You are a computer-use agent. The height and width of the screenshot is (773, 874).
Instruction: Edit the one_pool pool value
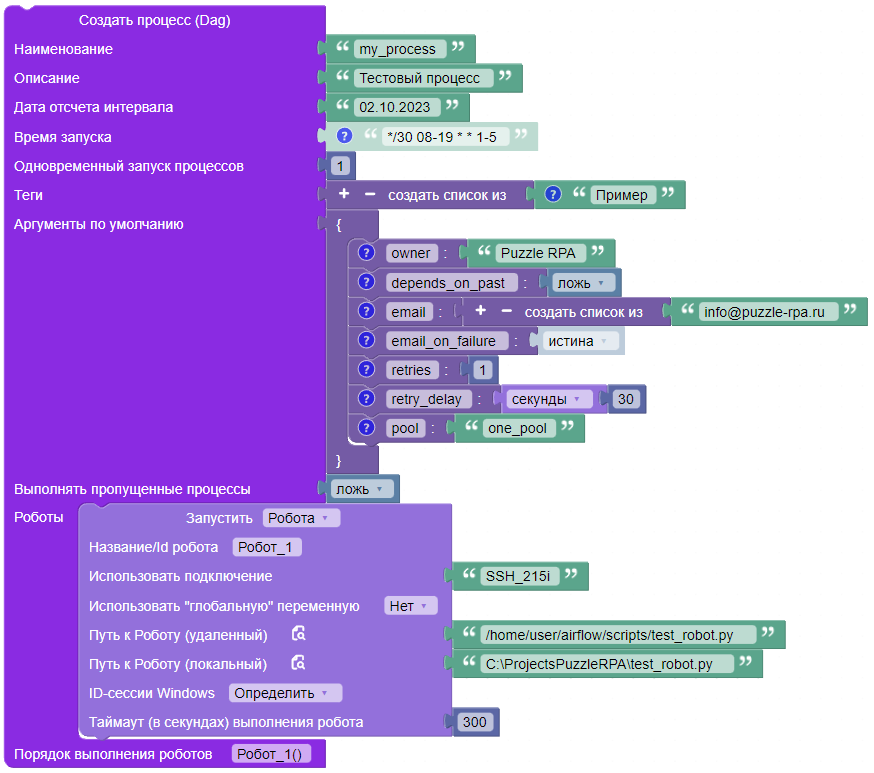(519, 428)
